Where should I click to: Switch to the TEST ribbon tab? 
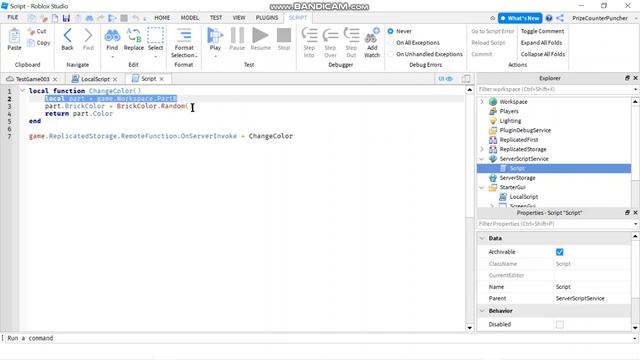[x=216, y=18]
